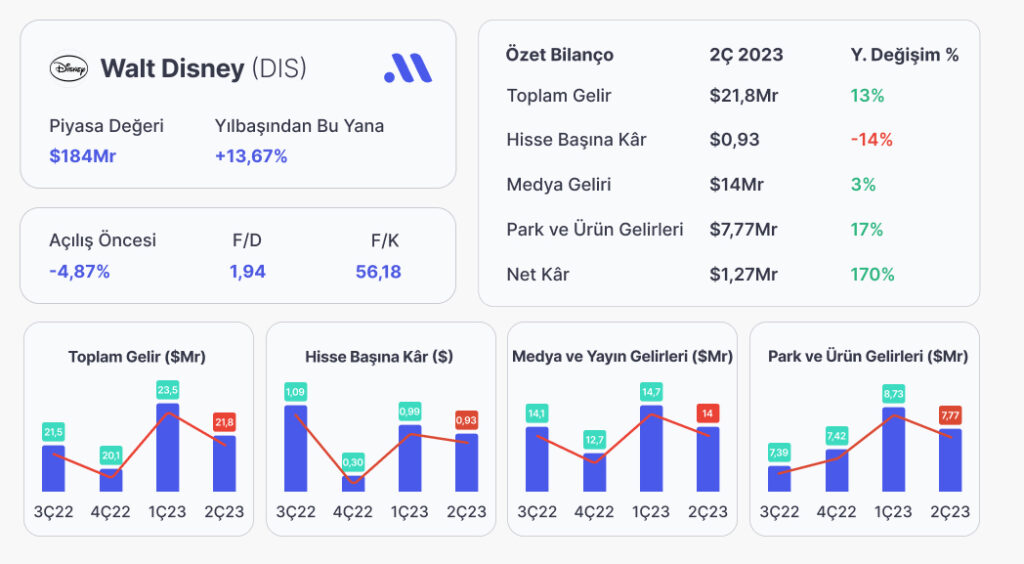Click the Disney logo icon

point(69,68)
